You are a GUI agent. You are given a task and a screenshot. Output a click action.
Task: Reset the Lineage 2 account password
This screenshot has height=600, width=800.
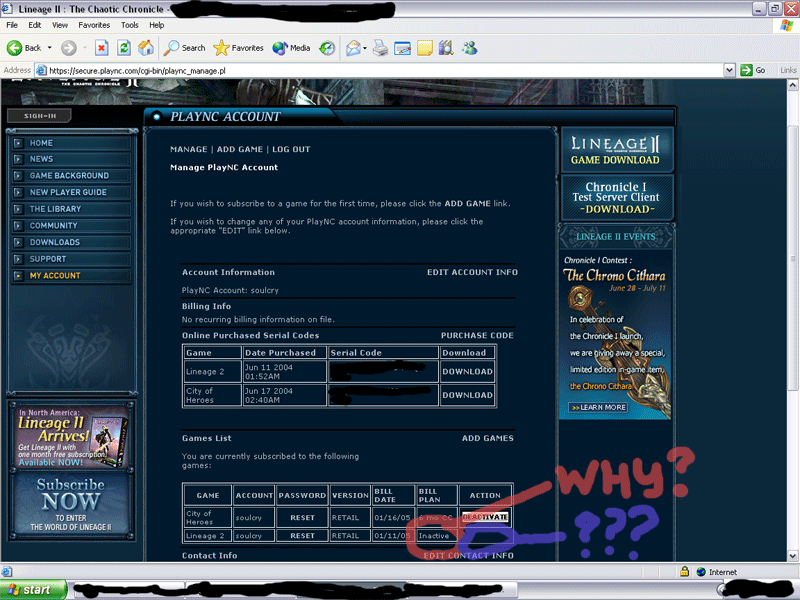pyautogui.click(x=303, y=536)
